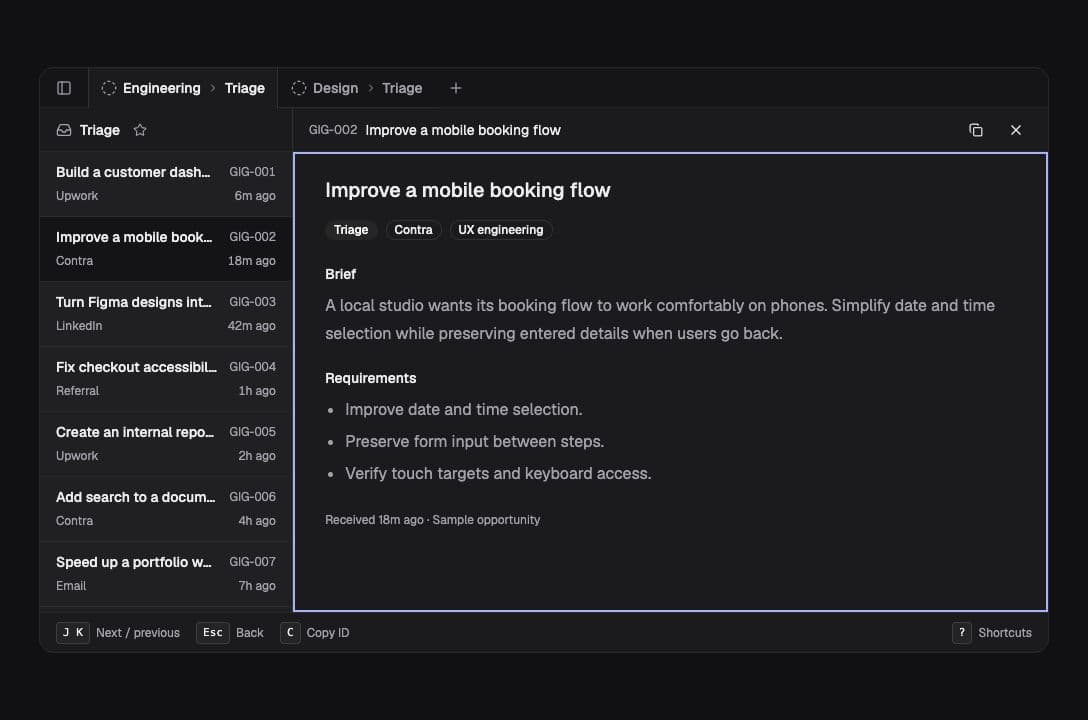Open Create an internal report gig GIG-005
This screenshot has height=720, width=1088.
[x=166, y=444]
